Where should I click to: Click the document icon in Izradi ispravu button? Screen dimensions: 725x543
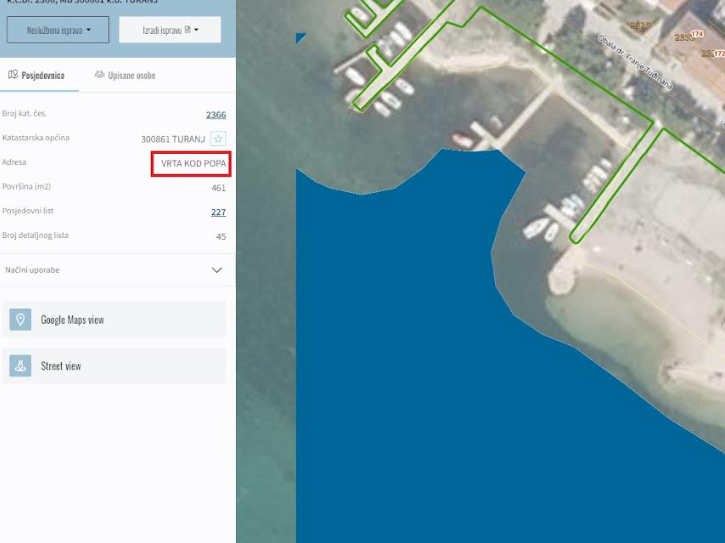pyautogui.click(x=187, y=30)
